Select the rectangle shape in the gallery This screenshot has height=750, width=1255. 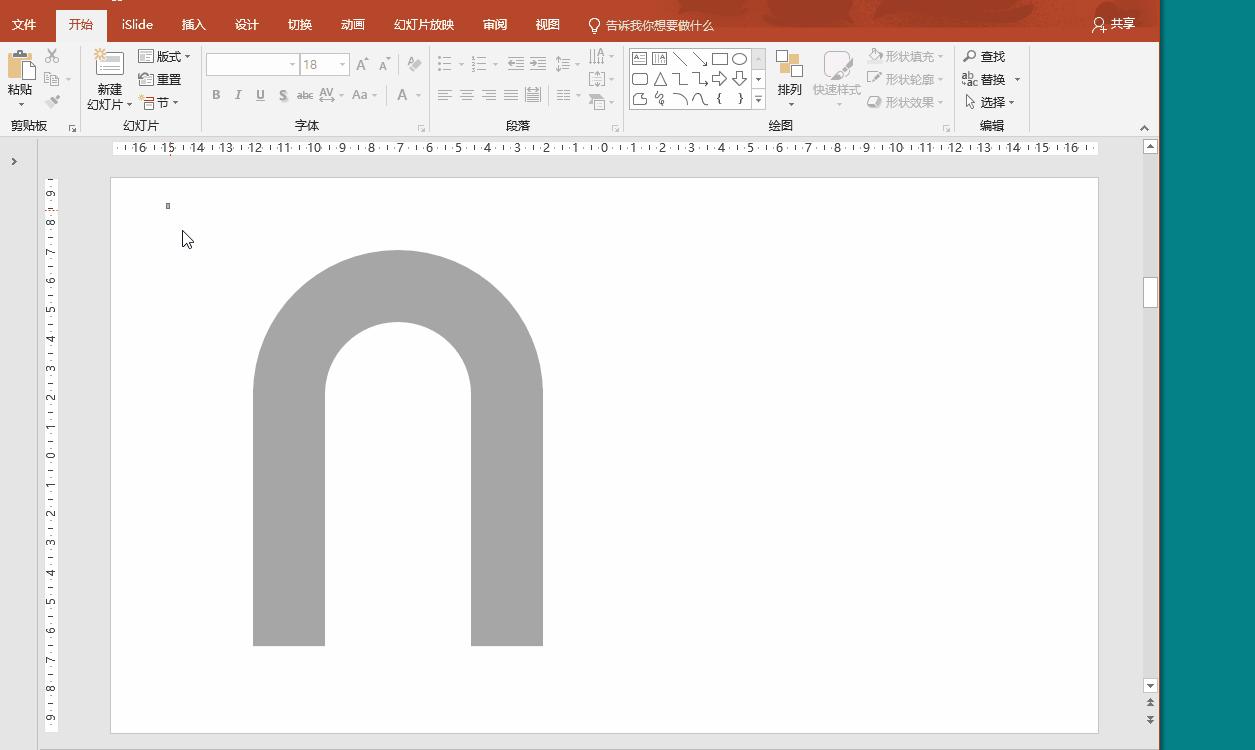[719, 59]
